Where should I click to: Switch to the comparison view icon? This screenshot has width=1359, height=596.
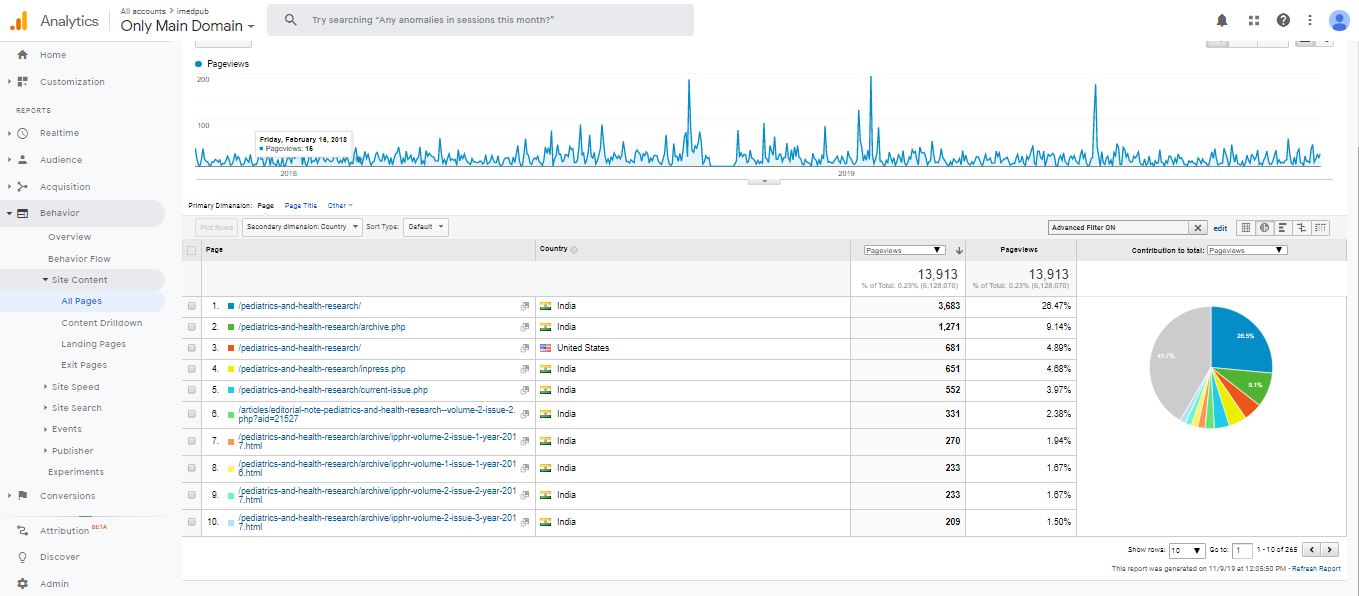pyautogui.click(x=1301, y=228)
